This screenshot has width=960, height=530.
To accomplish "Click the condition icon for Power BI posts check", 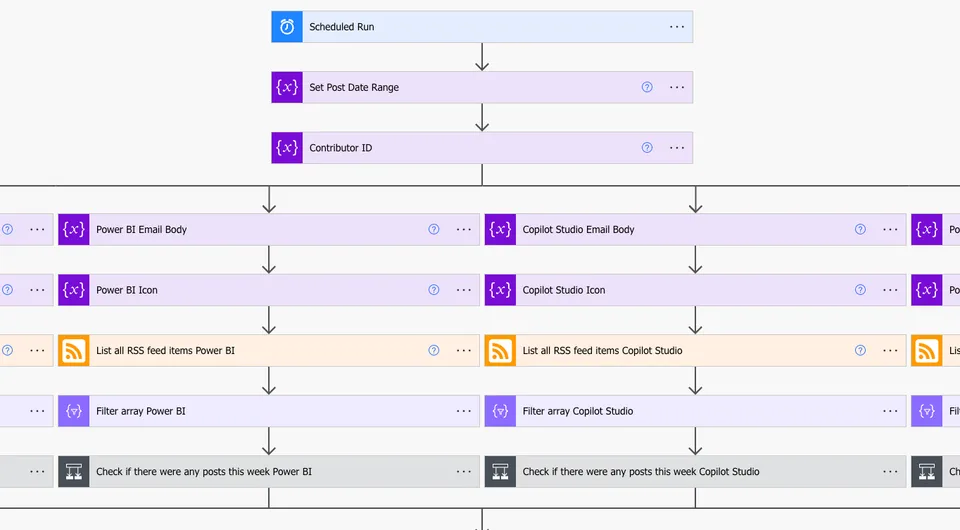I will (x=73, y=472).
